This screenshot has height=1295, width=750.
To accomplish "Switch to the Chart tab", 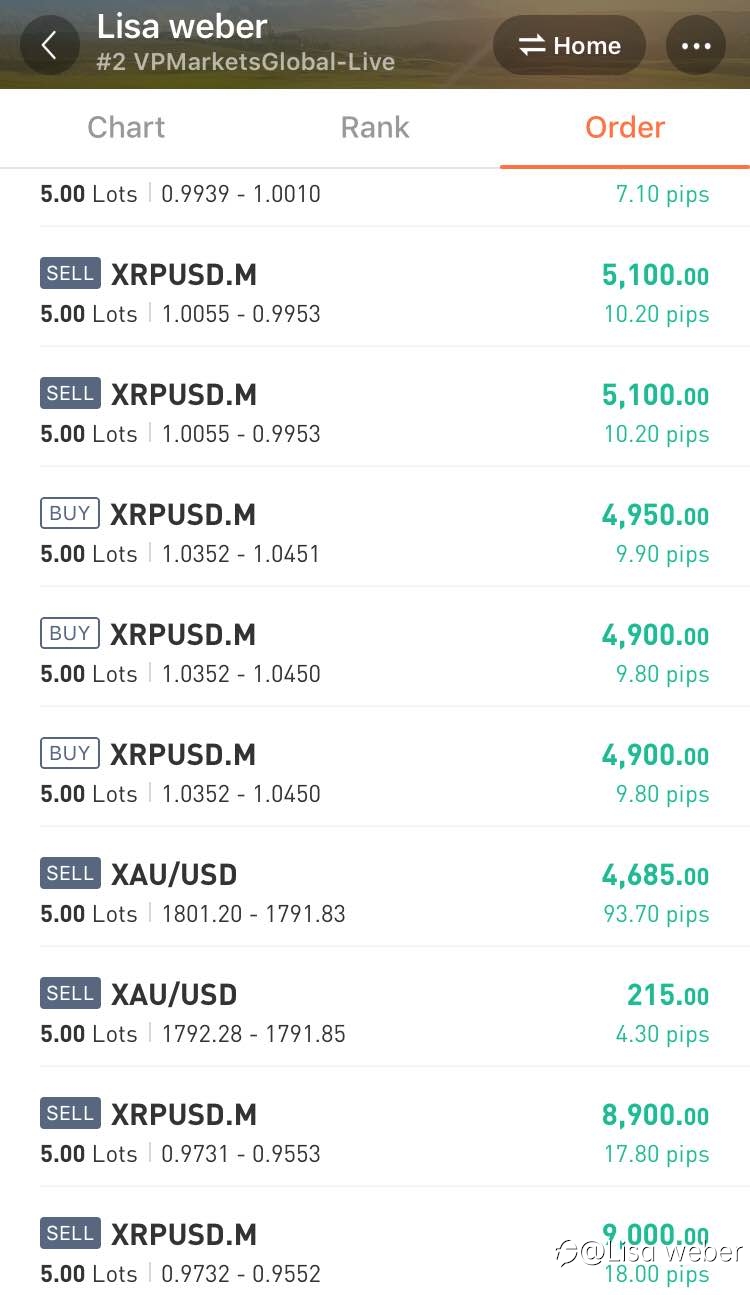I will (x=126, y=127).
